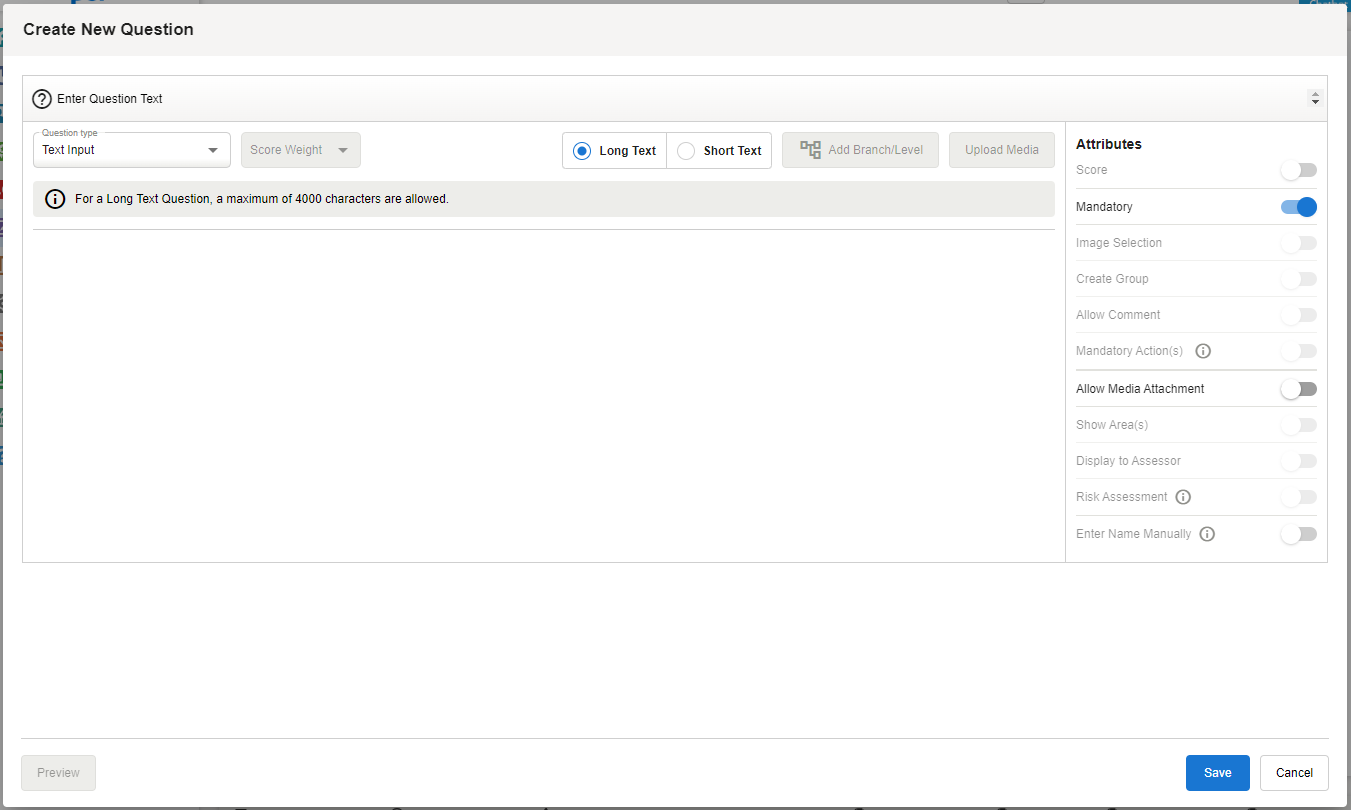Click the Save button
Viewport: 1351px width, 810px height.
pos(1217,773)
